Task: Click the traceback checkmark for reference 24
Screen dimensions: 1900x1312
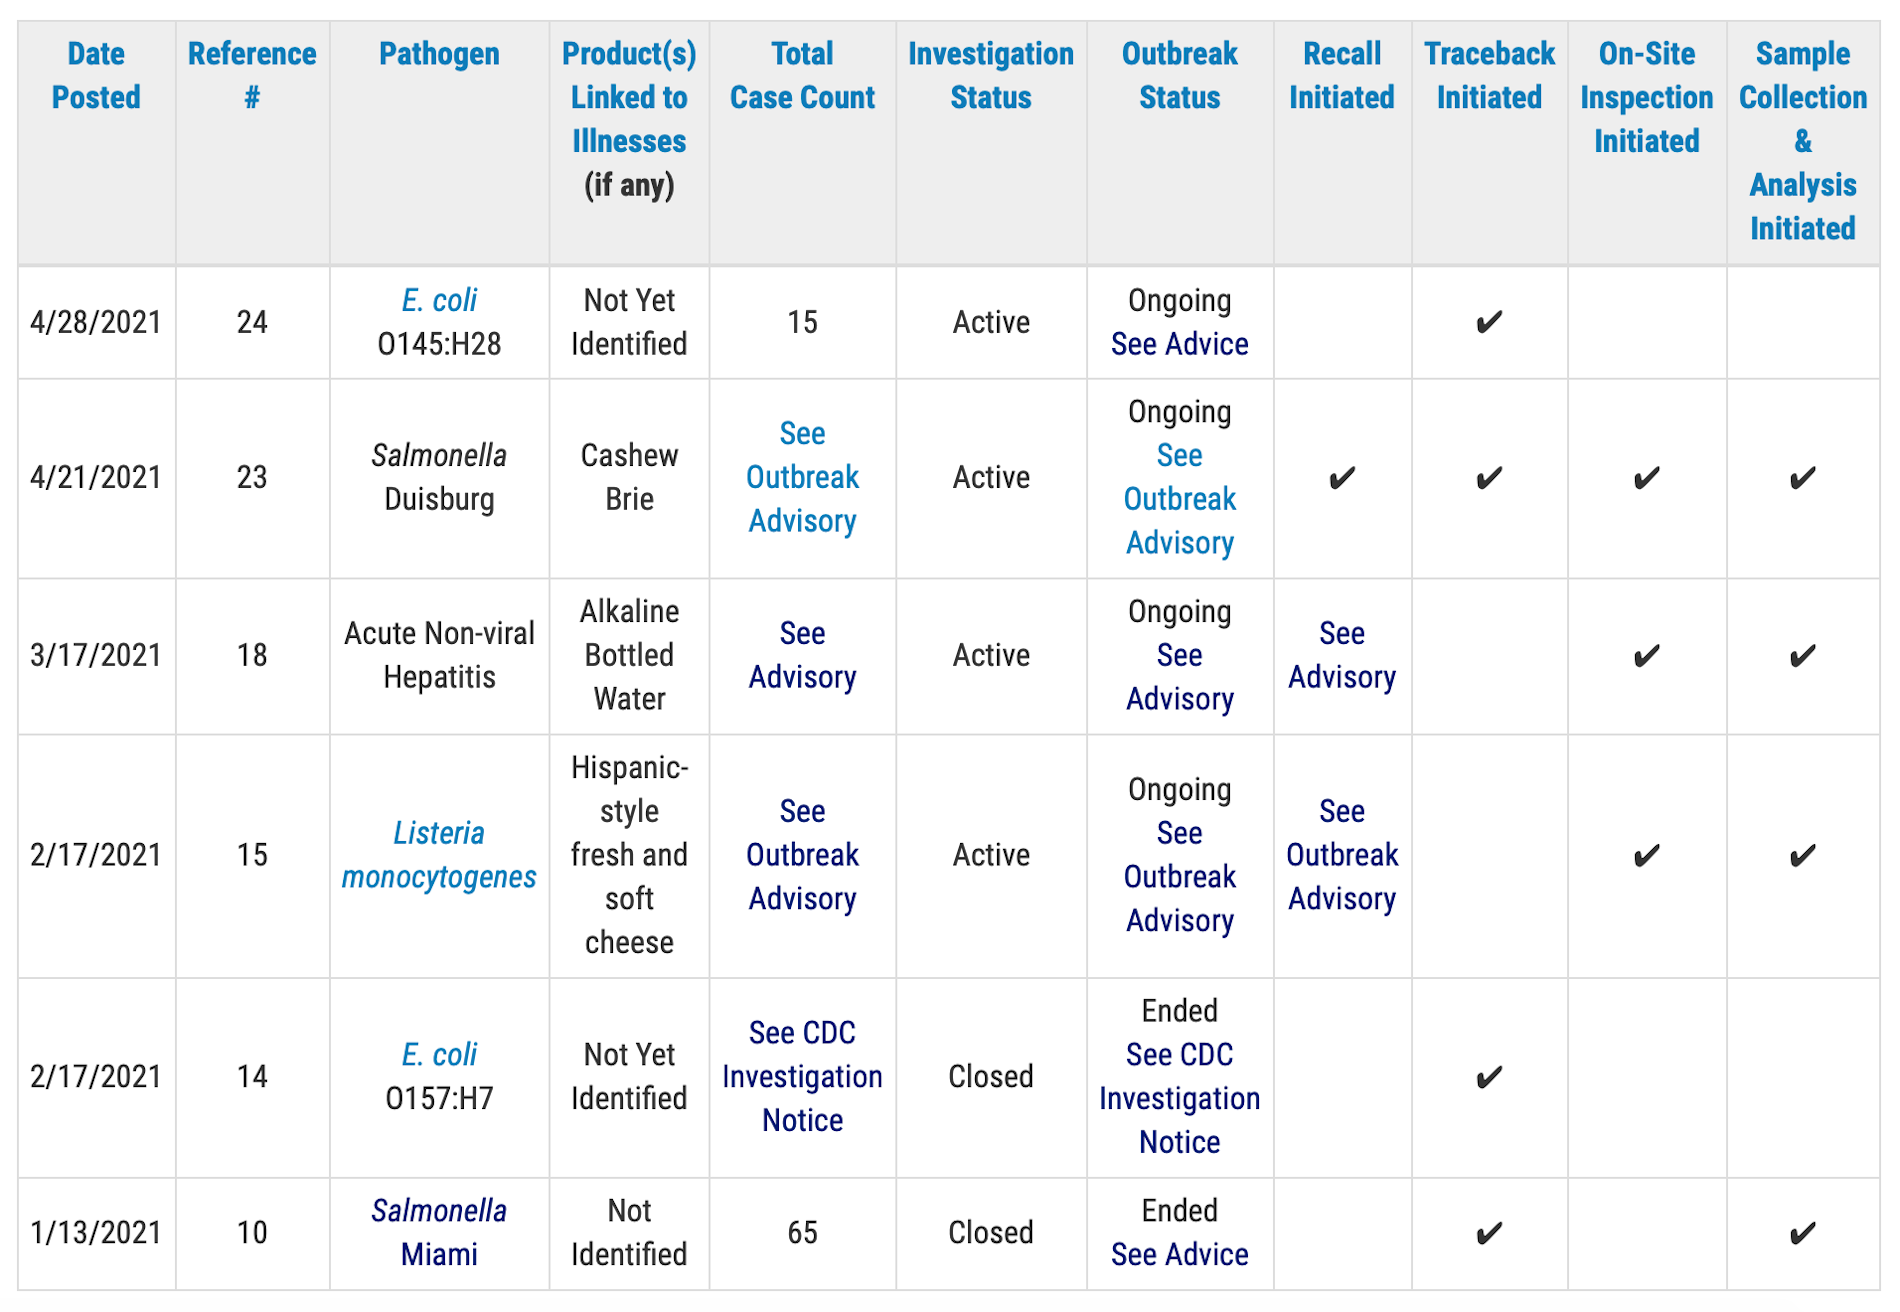Action: (1489, 322)
